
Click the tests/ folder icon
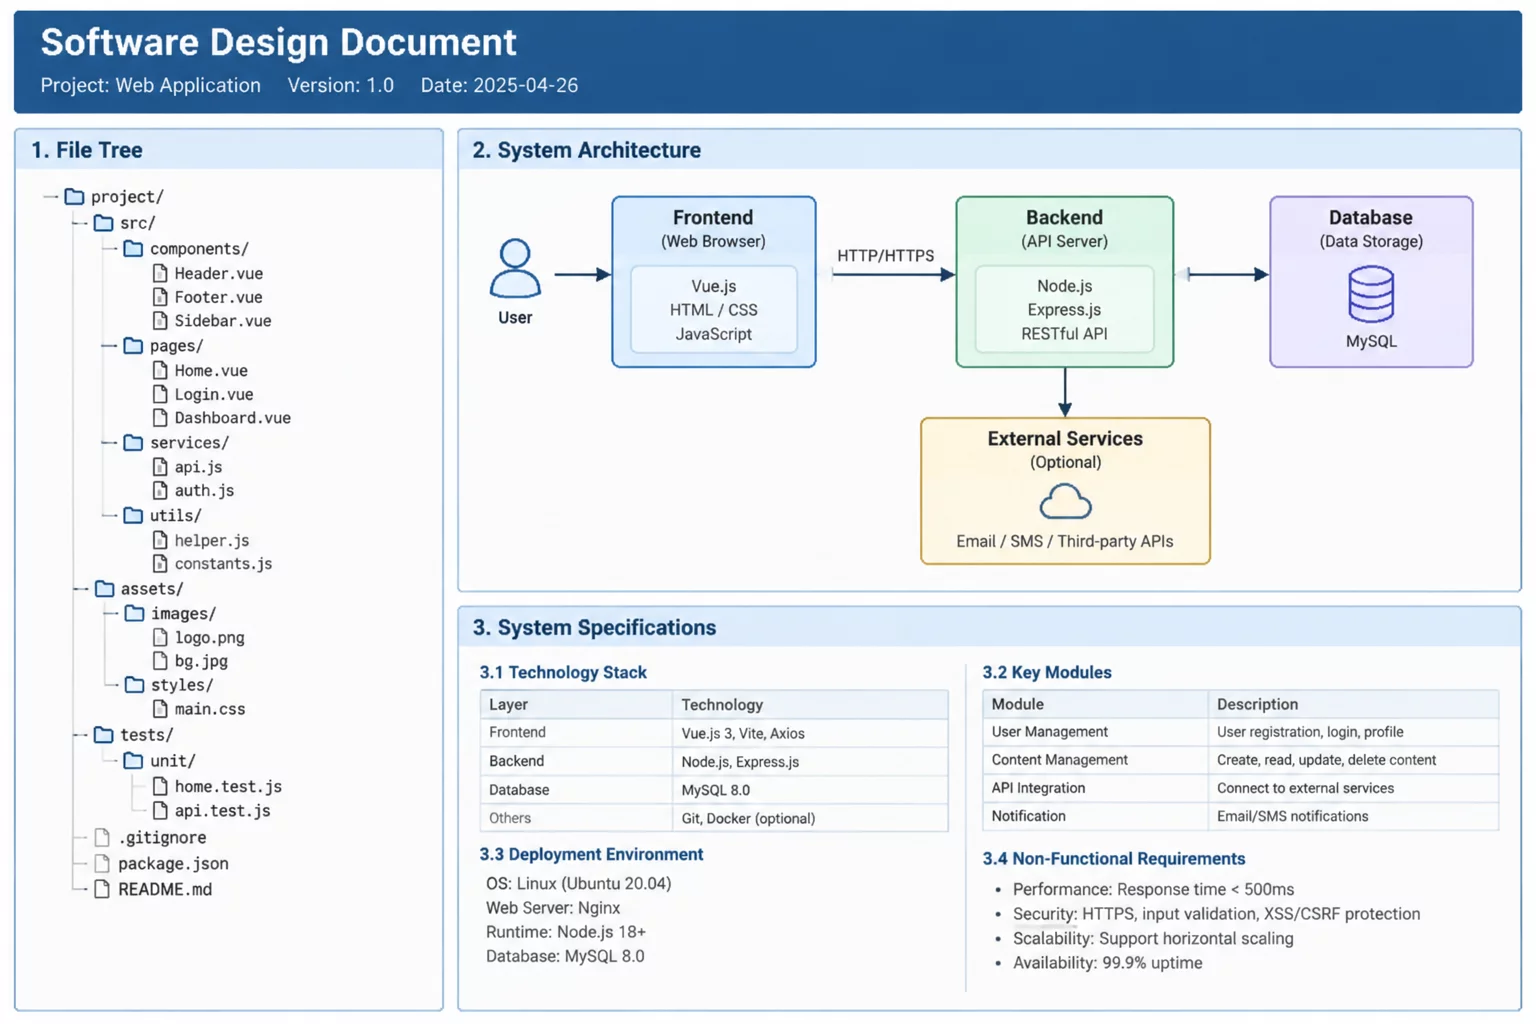pos(103,735)
